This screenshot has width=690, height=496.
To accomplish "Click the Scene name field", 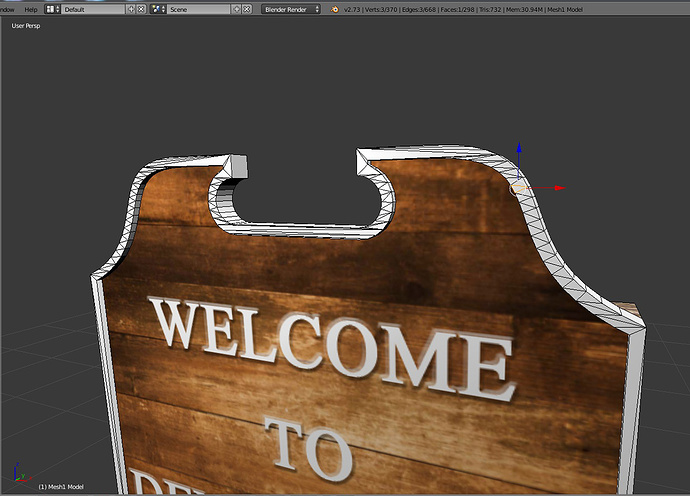I will point(199,9).
